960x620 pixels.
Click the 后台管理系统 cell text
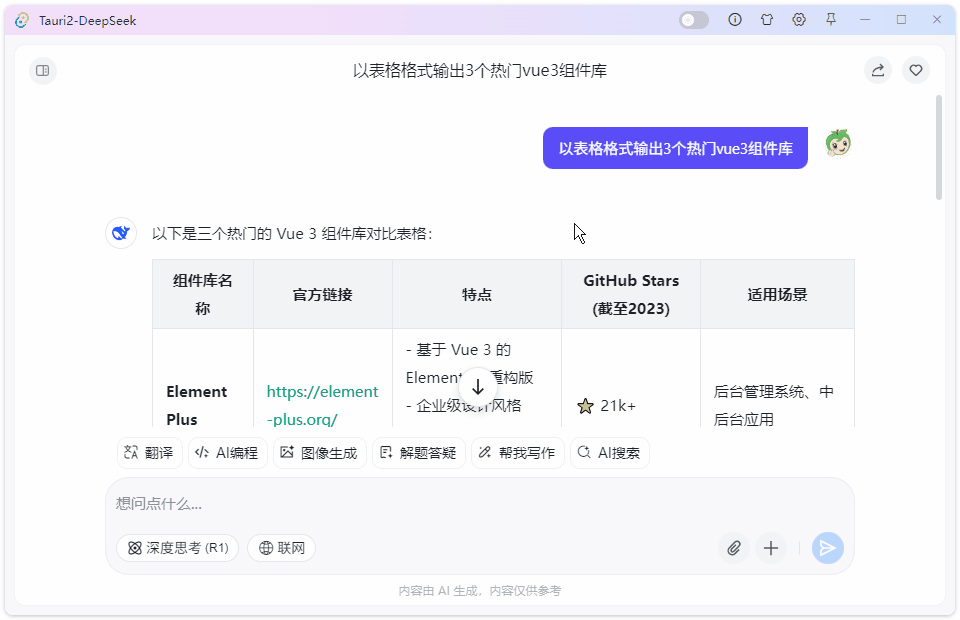click(x=774, y=405)
